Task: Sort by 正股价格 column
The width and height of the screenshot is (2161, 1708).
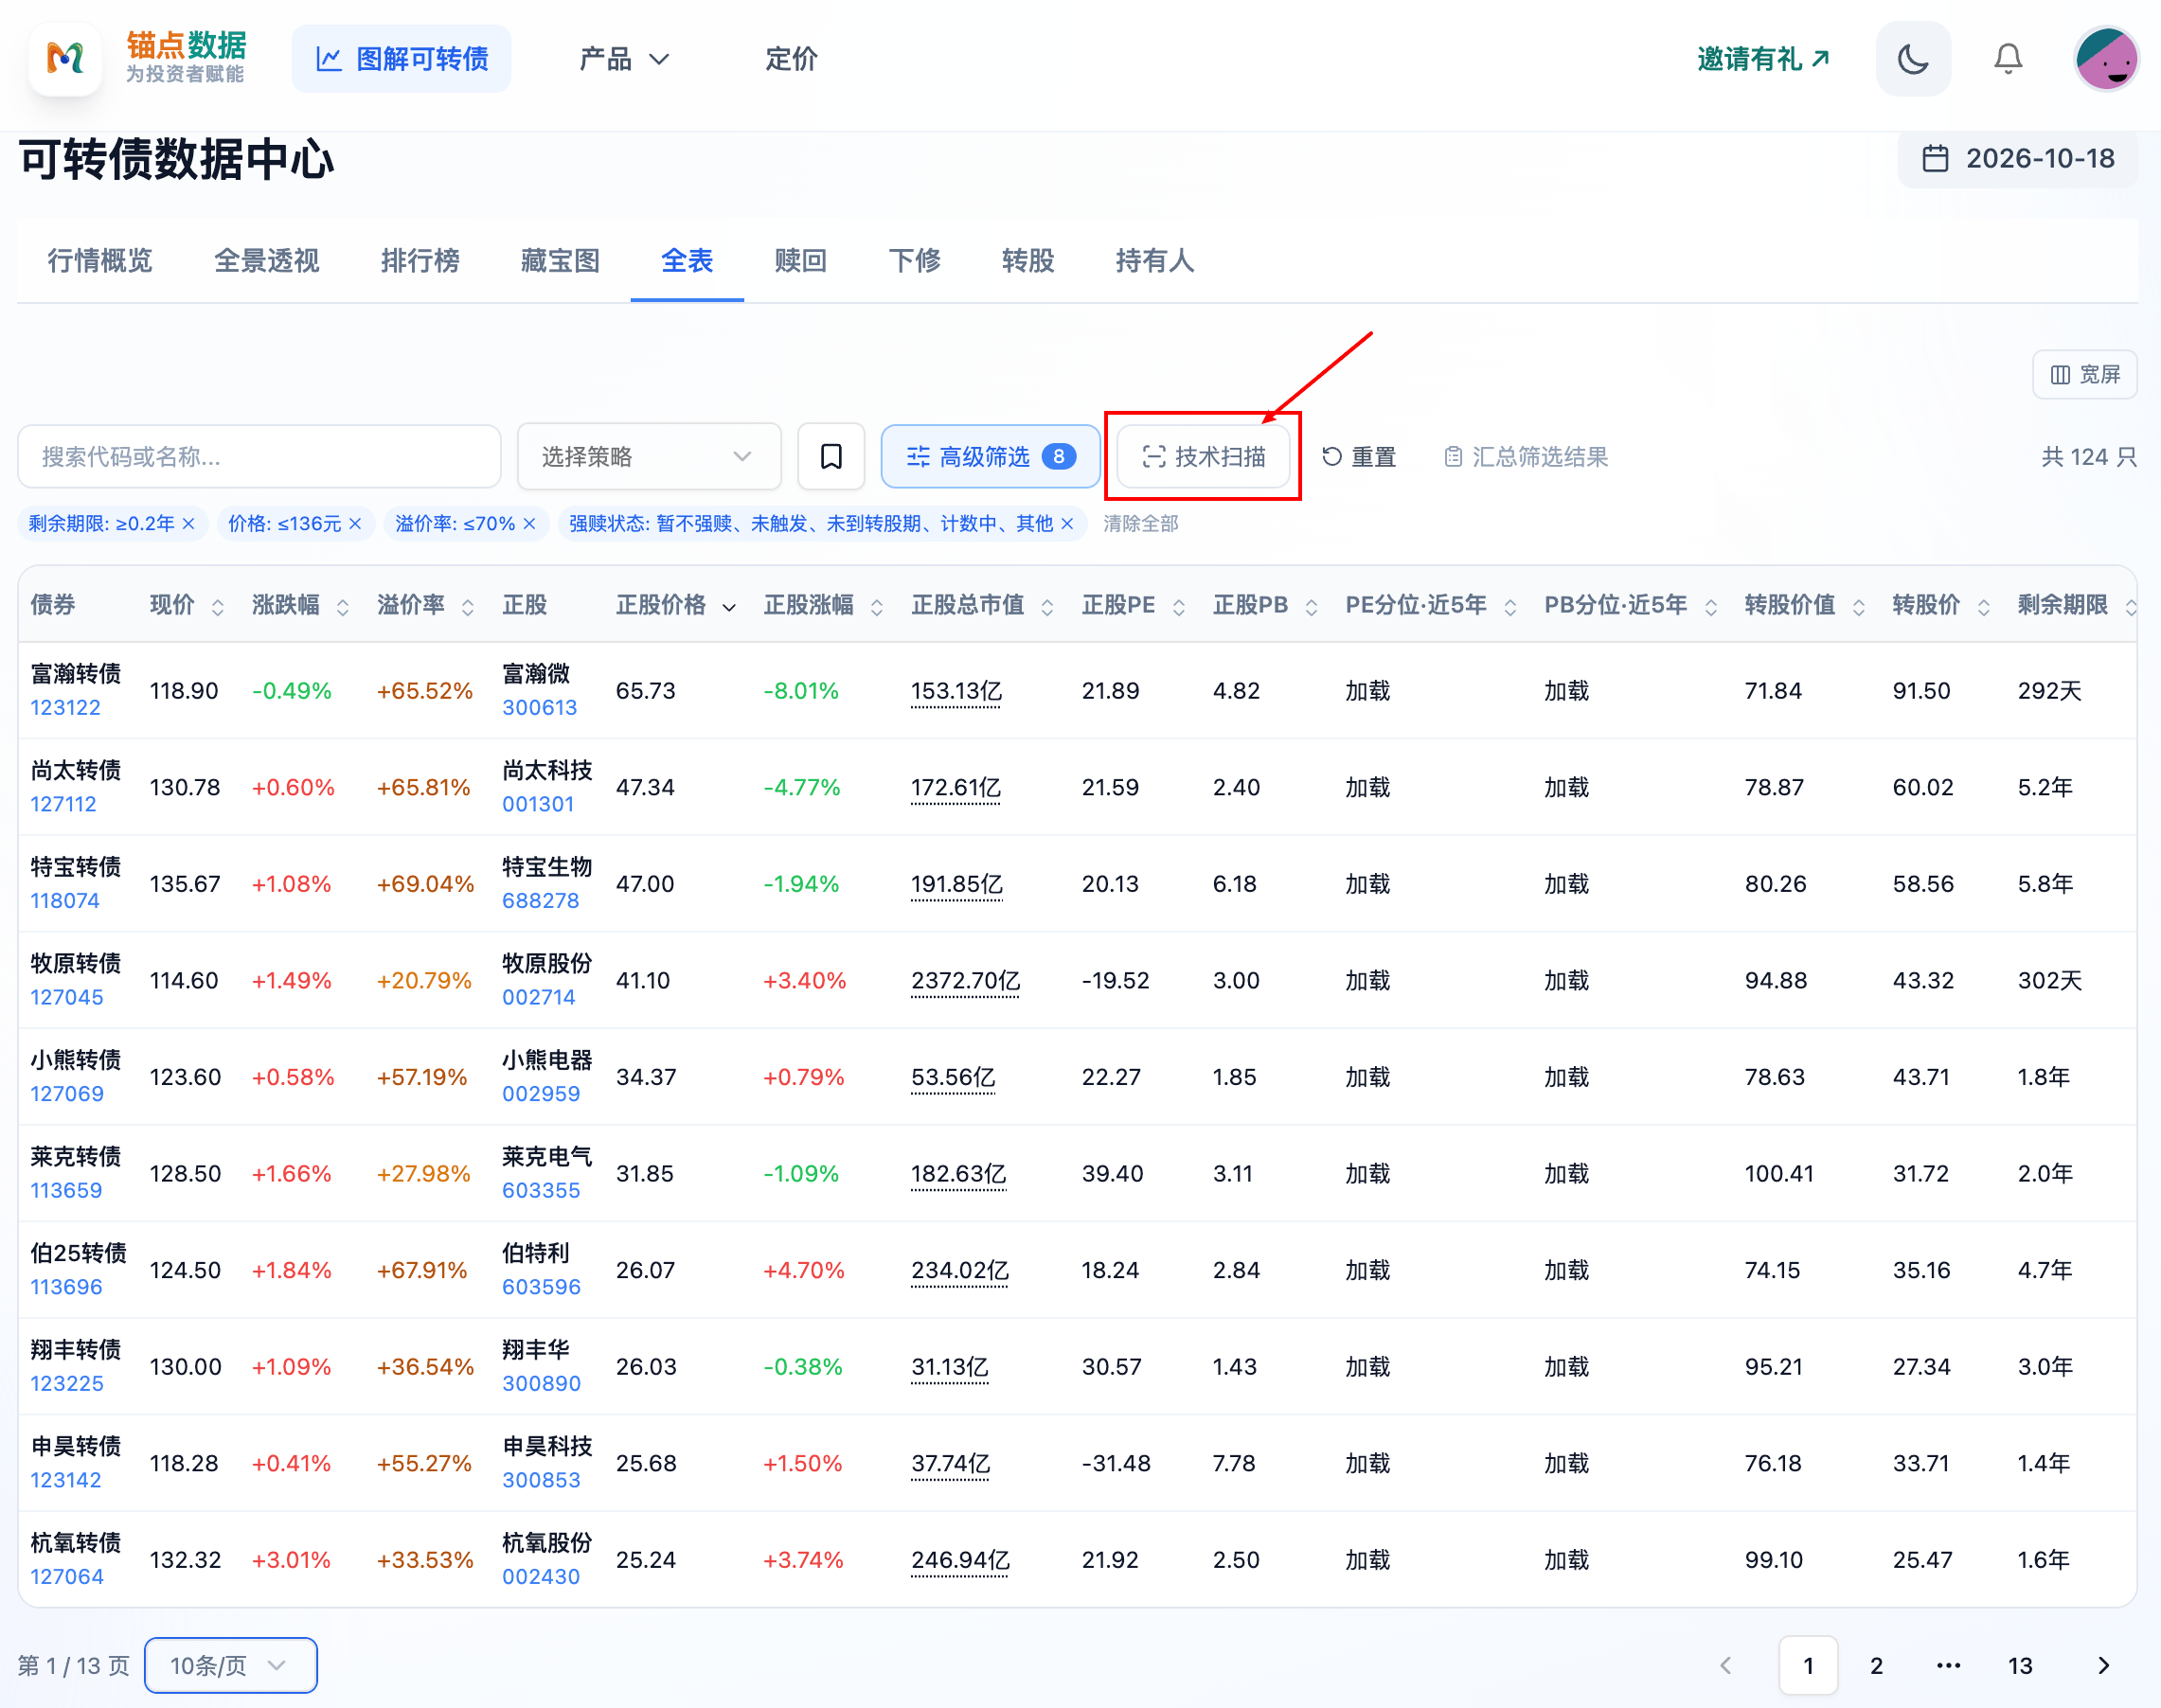Action: [x=729, y=607]
